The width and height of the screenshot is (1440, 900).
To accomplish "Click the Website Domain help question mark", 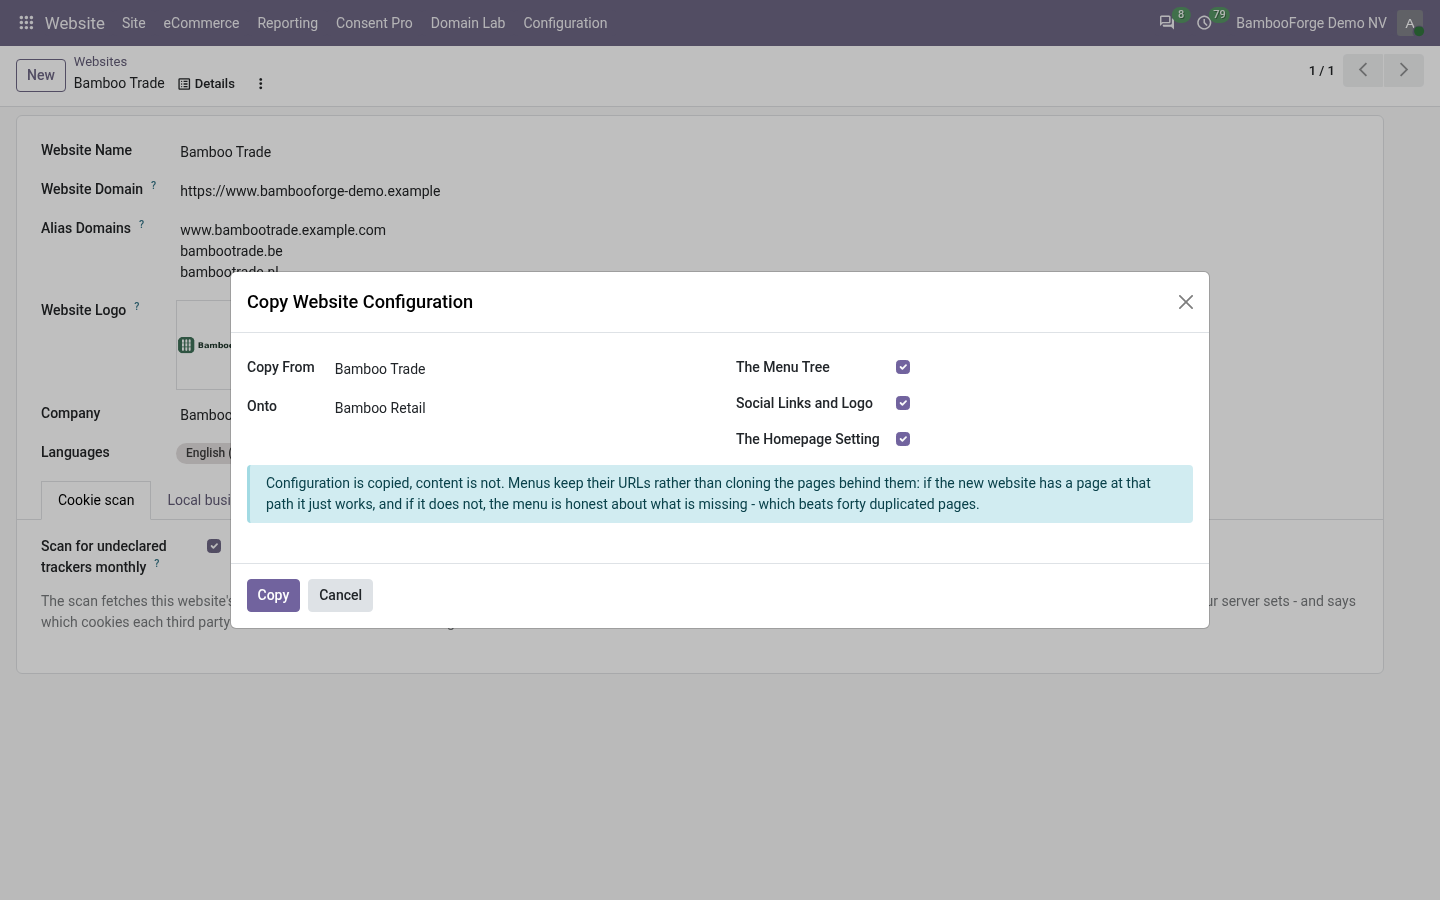I will 154,185.
